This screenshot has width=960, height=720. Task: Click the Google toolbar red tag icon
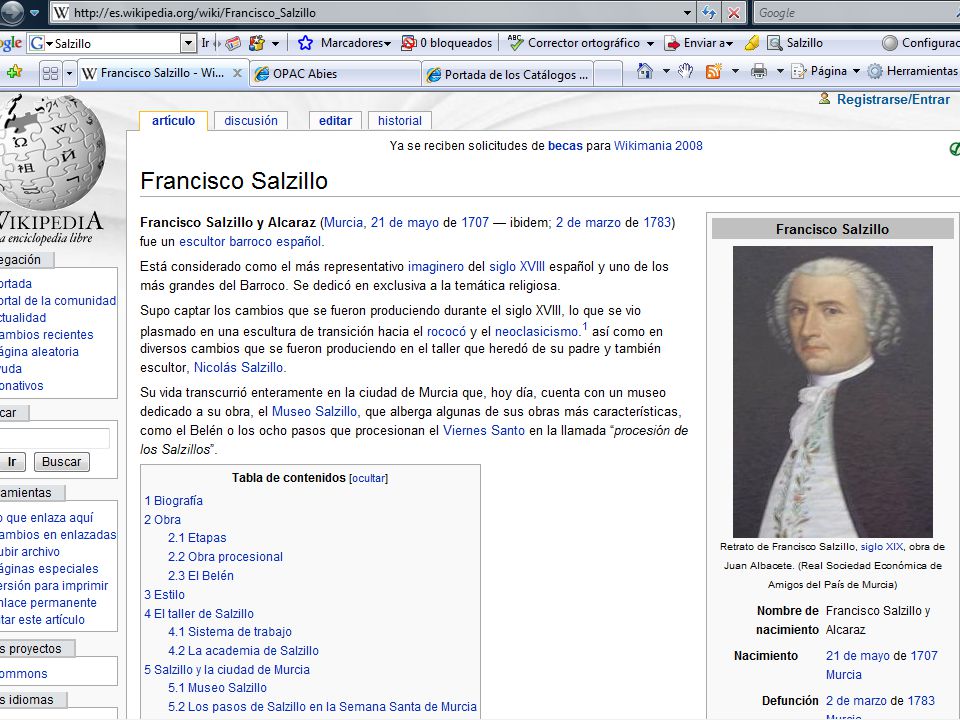click(x=233, y=43)
